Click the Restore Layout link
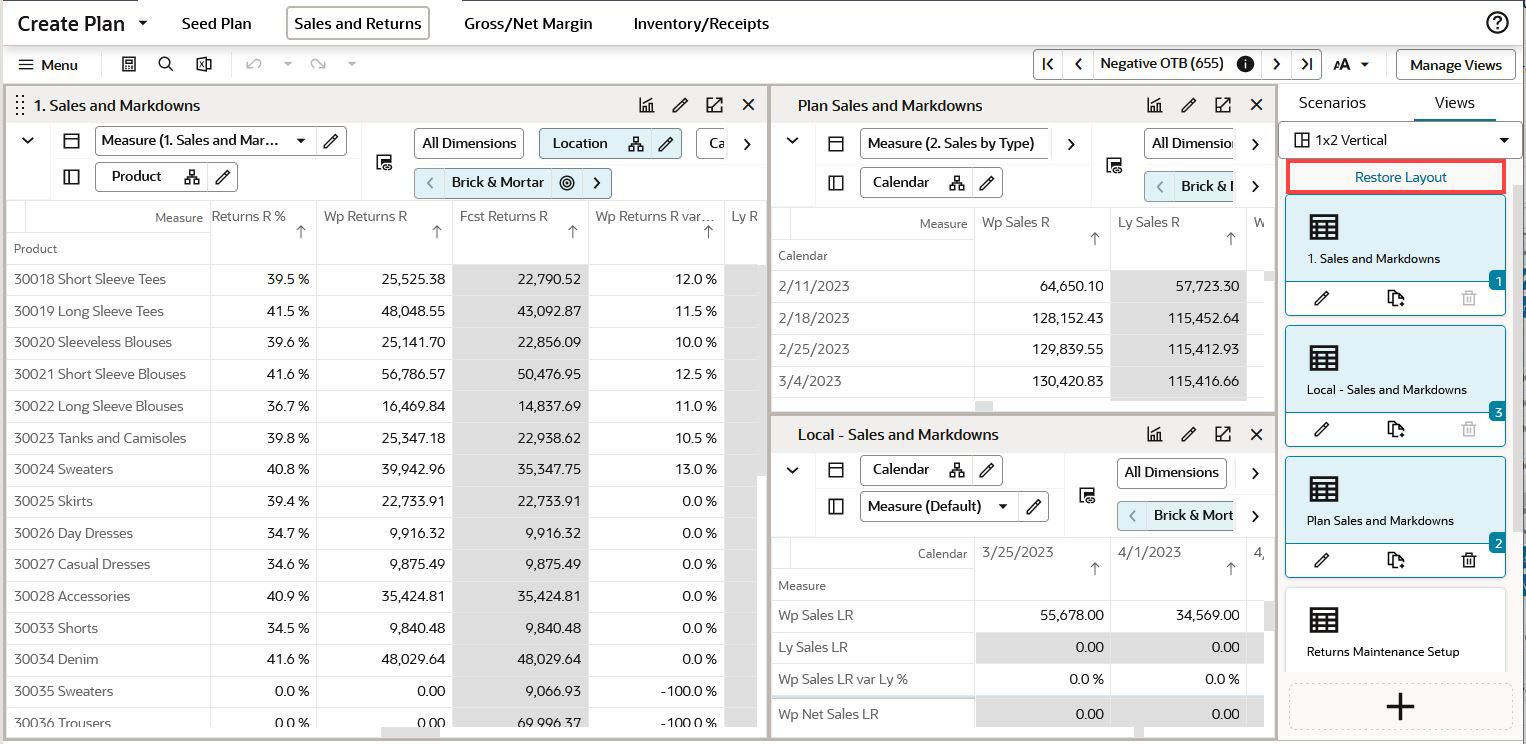The height and width of the screenshot is (744, 1526). coord(1400,177)
